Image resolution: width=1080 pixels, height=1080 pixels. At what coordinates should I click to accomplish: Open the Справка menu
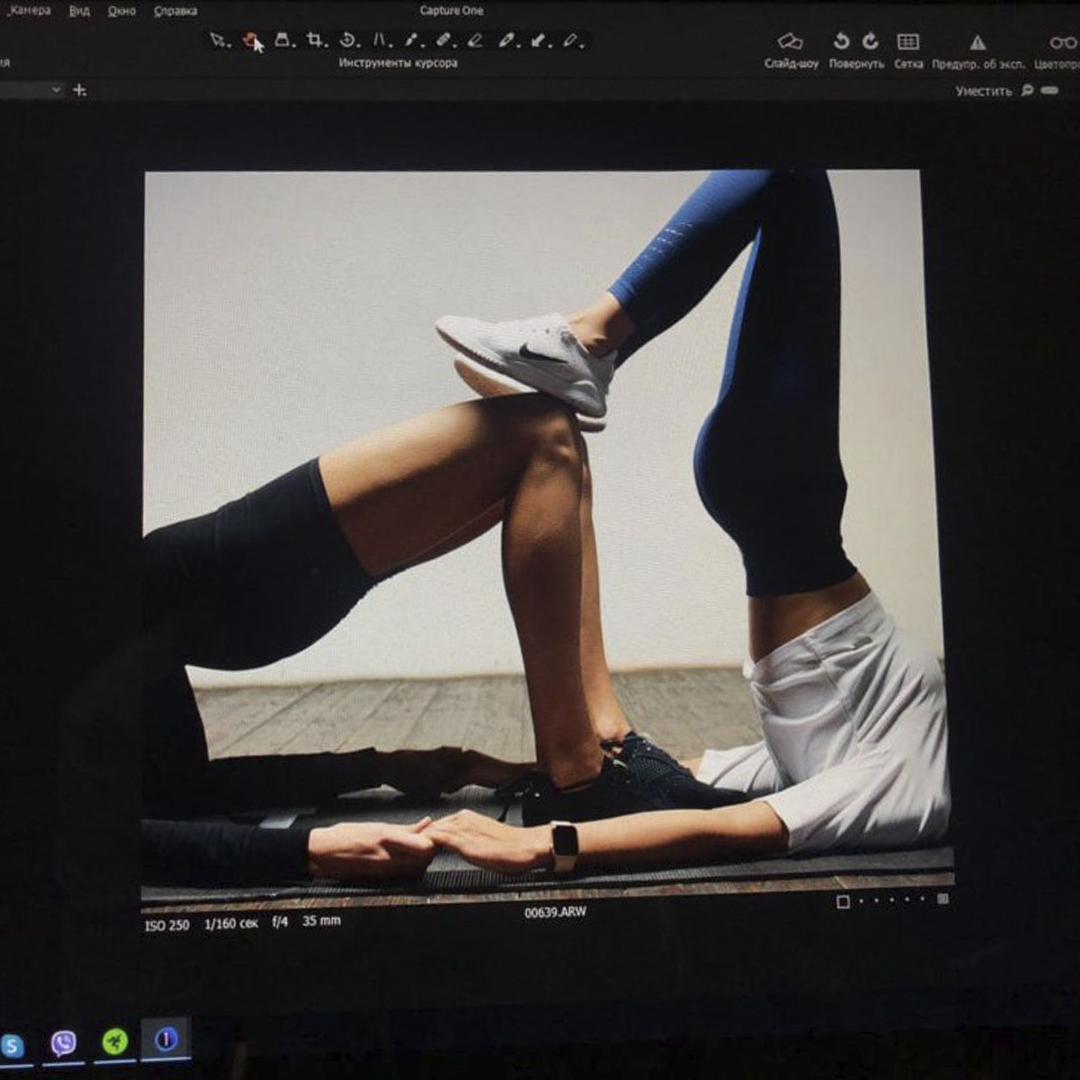175,11
